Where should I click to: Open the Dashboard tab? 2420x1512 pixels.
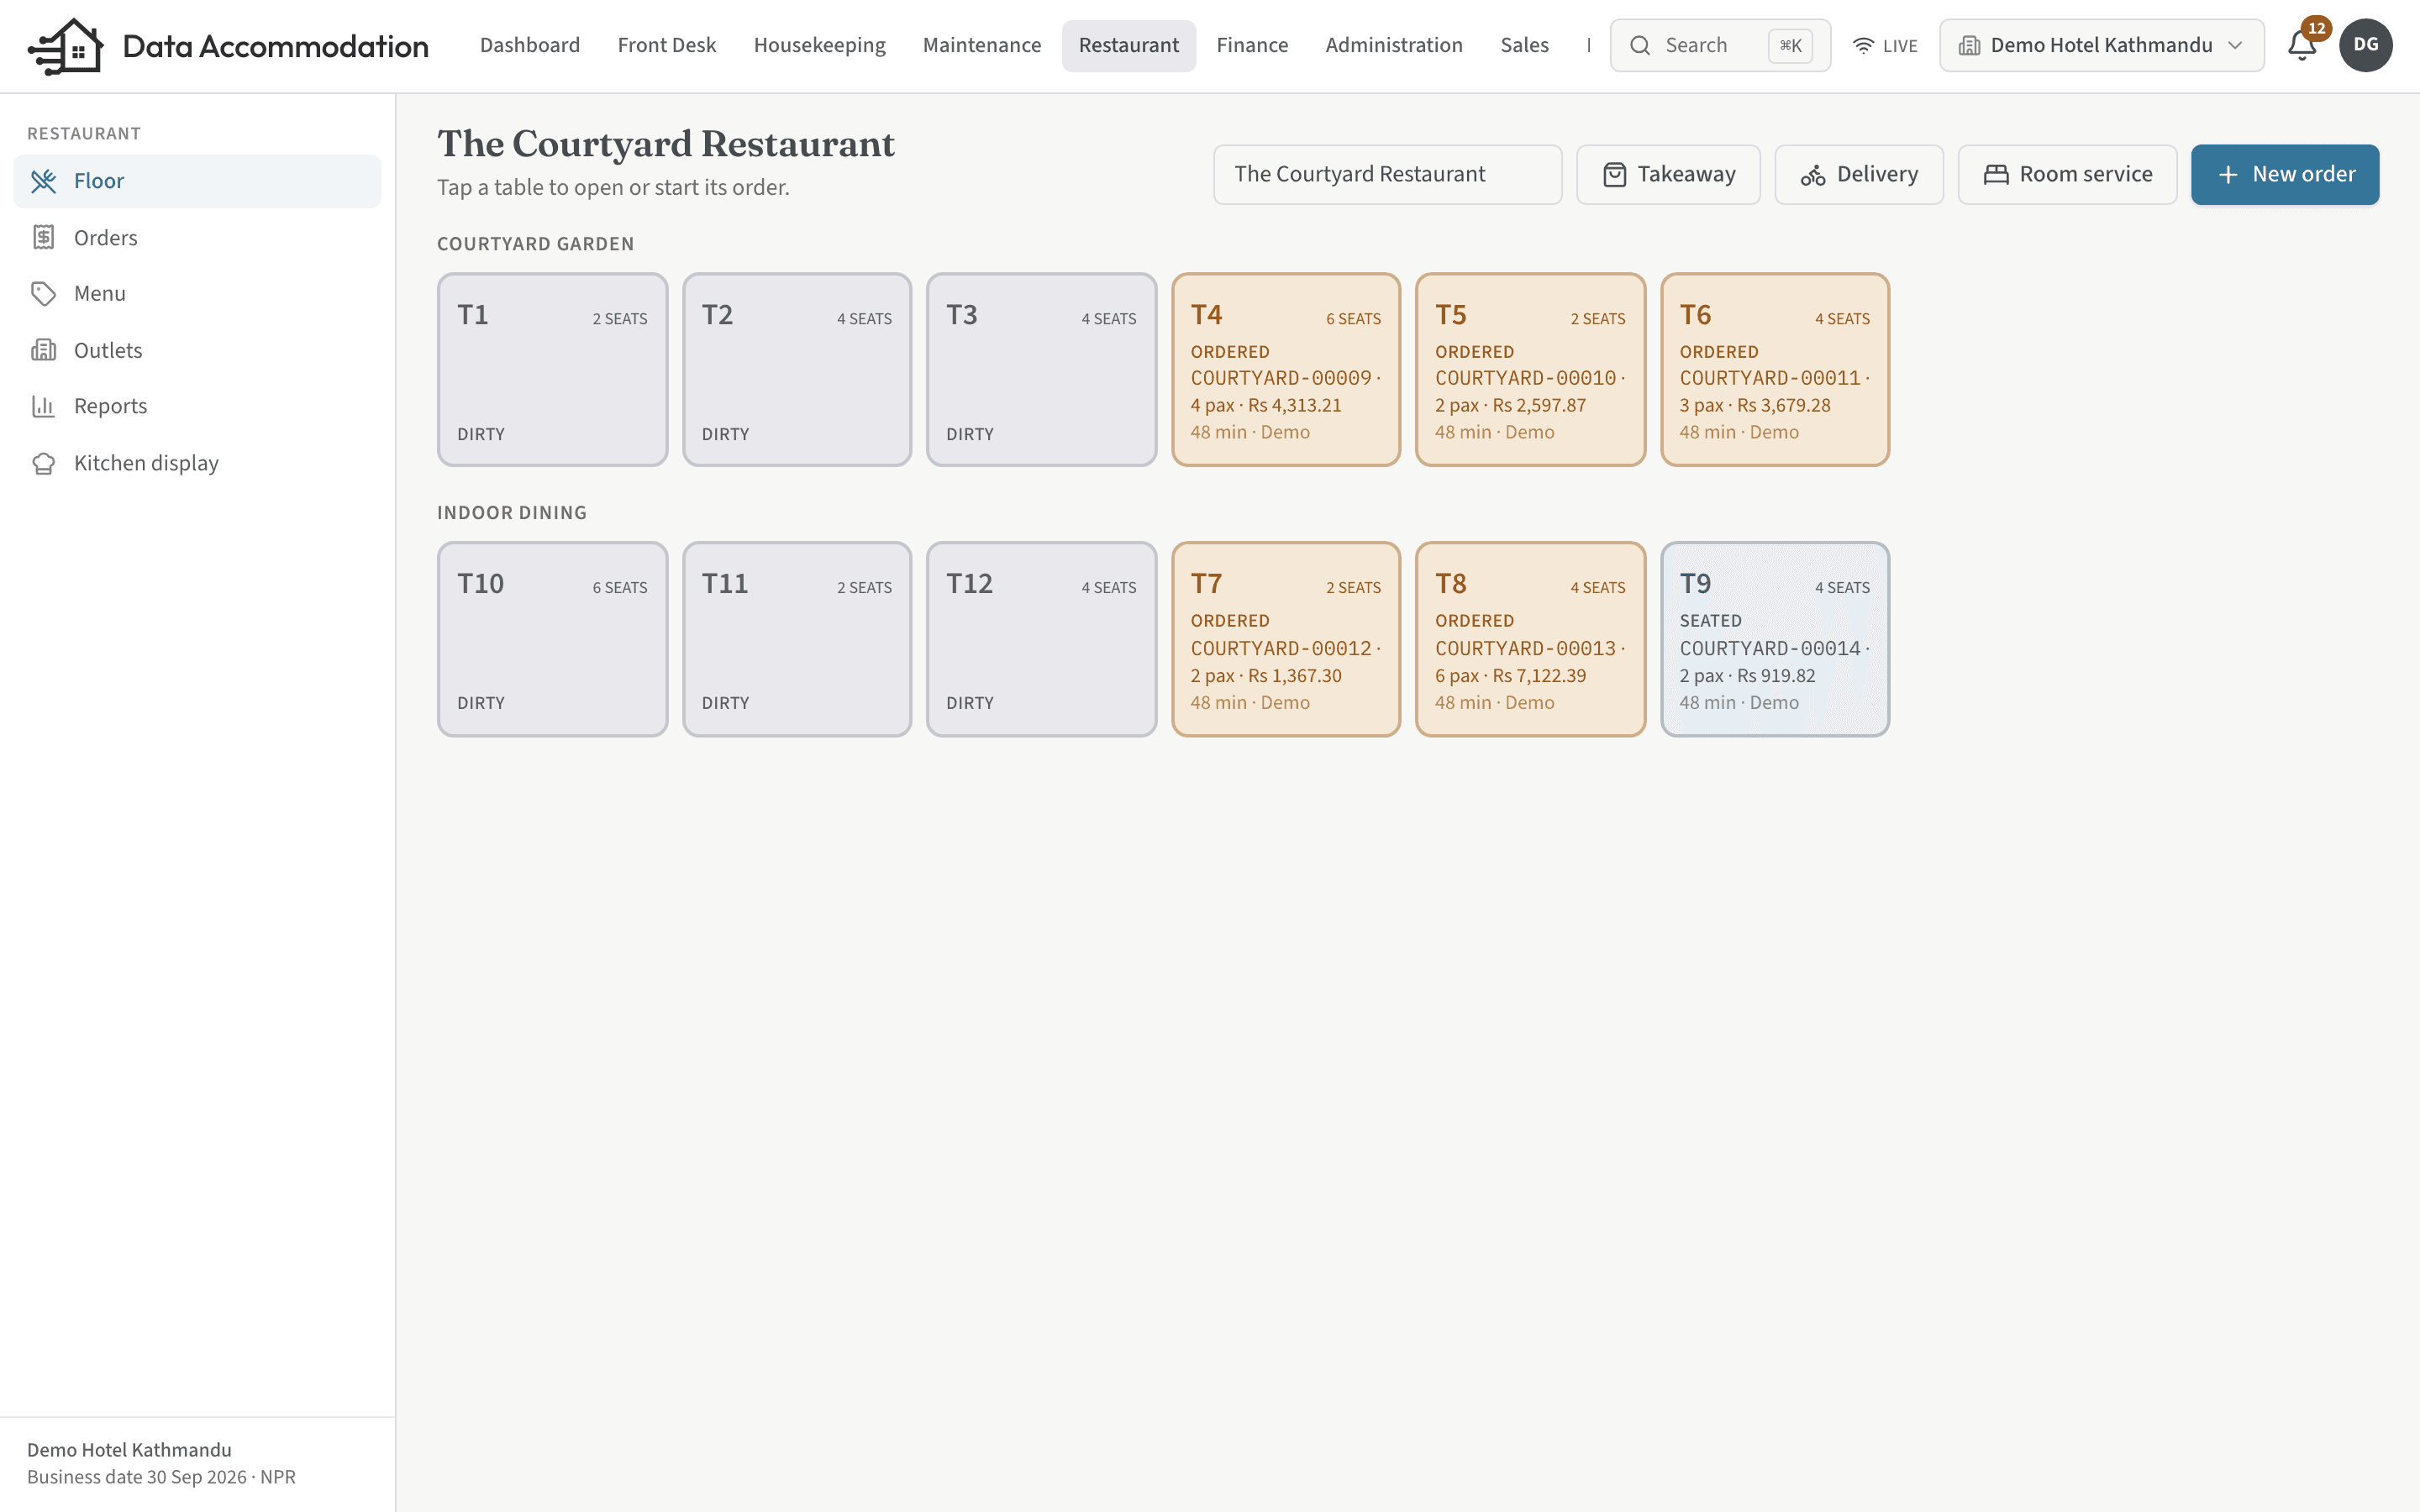pos(530,45)
